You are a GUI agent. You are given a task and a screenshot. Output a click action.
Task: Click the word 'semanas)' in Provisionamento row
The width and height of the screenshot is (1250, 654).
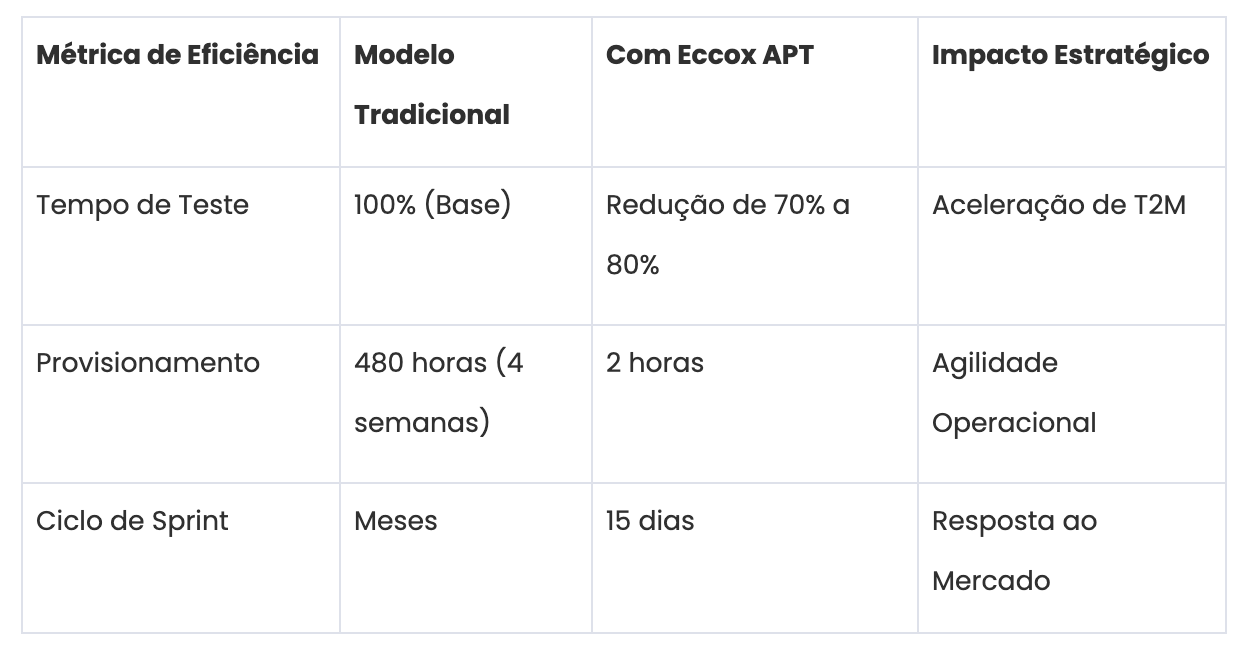421,423
